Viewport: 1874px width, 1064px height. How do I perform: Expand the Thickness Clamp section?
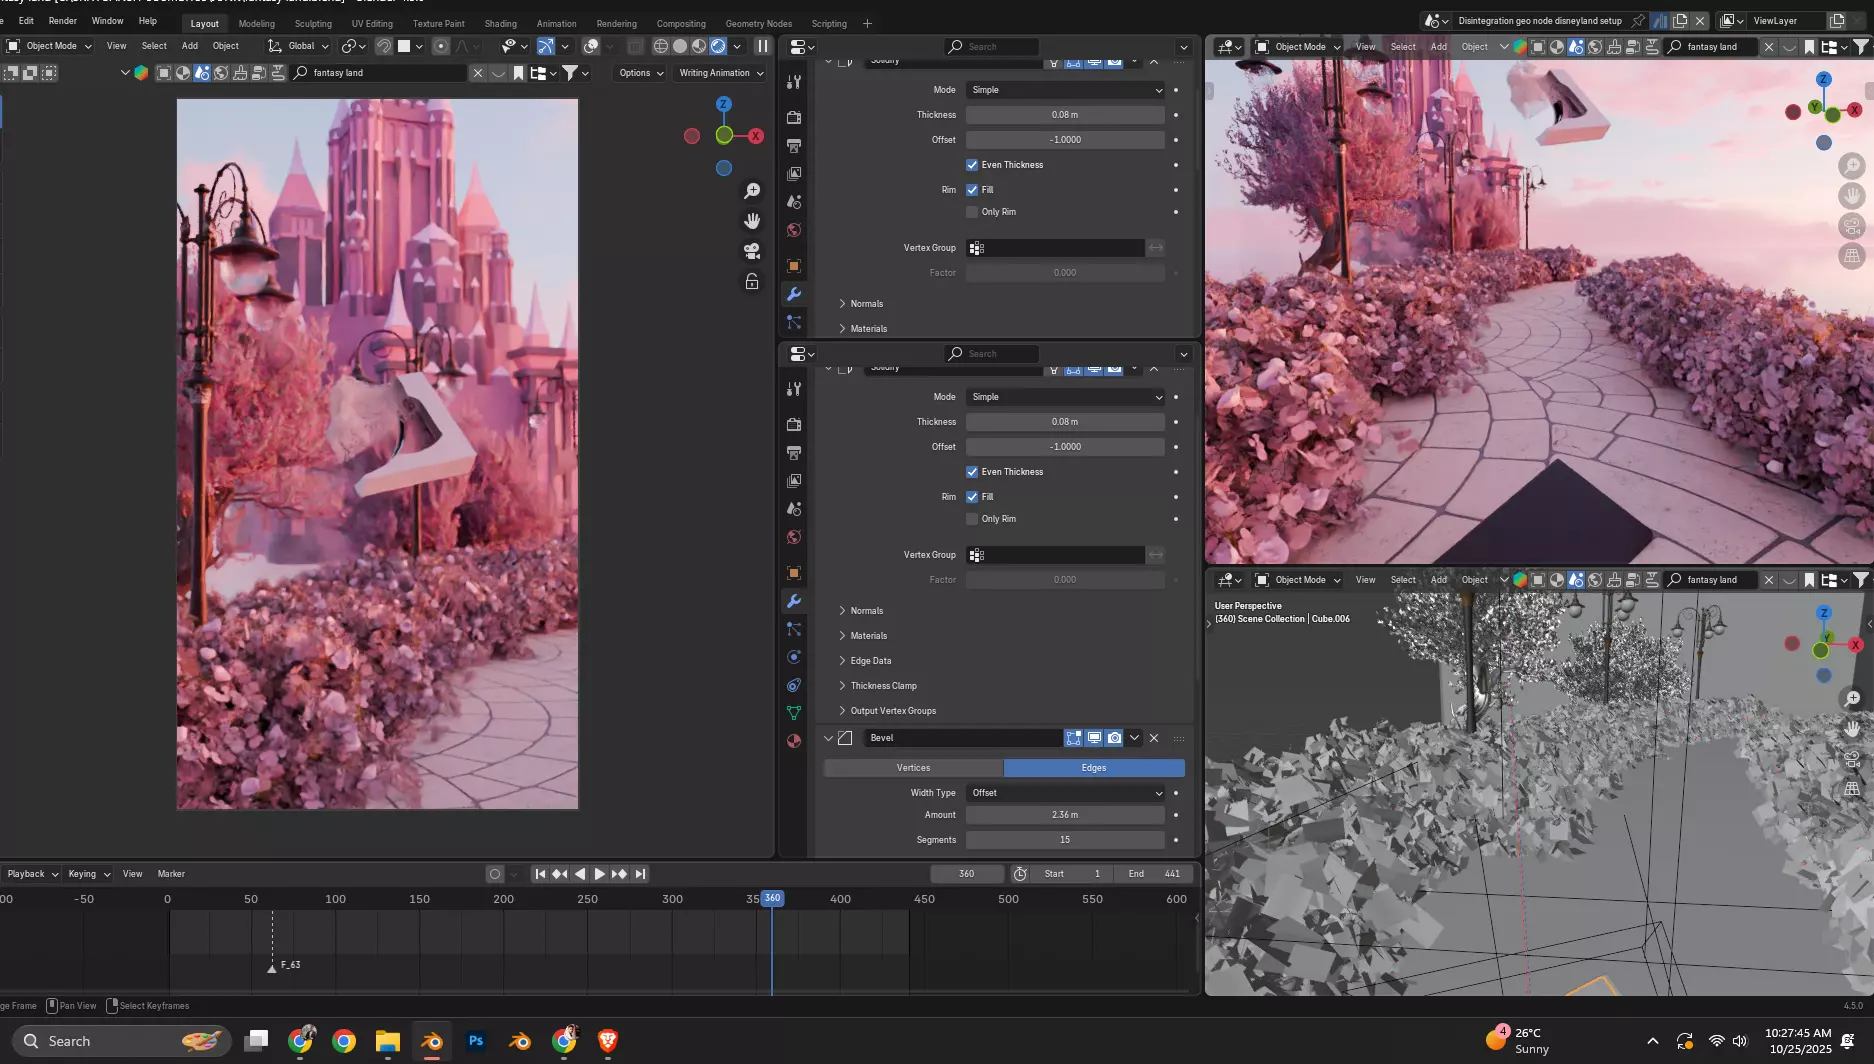[x=883, y=686]
